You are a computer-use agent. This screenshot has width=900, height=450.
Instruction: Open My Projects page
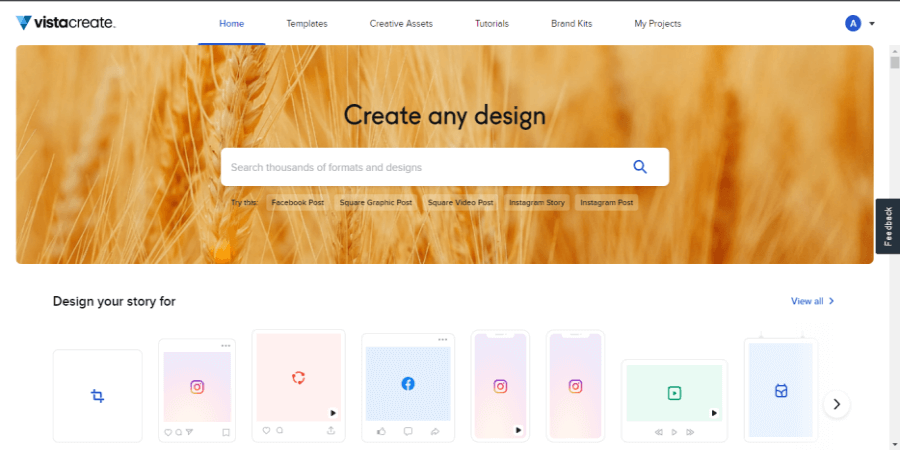658,24
